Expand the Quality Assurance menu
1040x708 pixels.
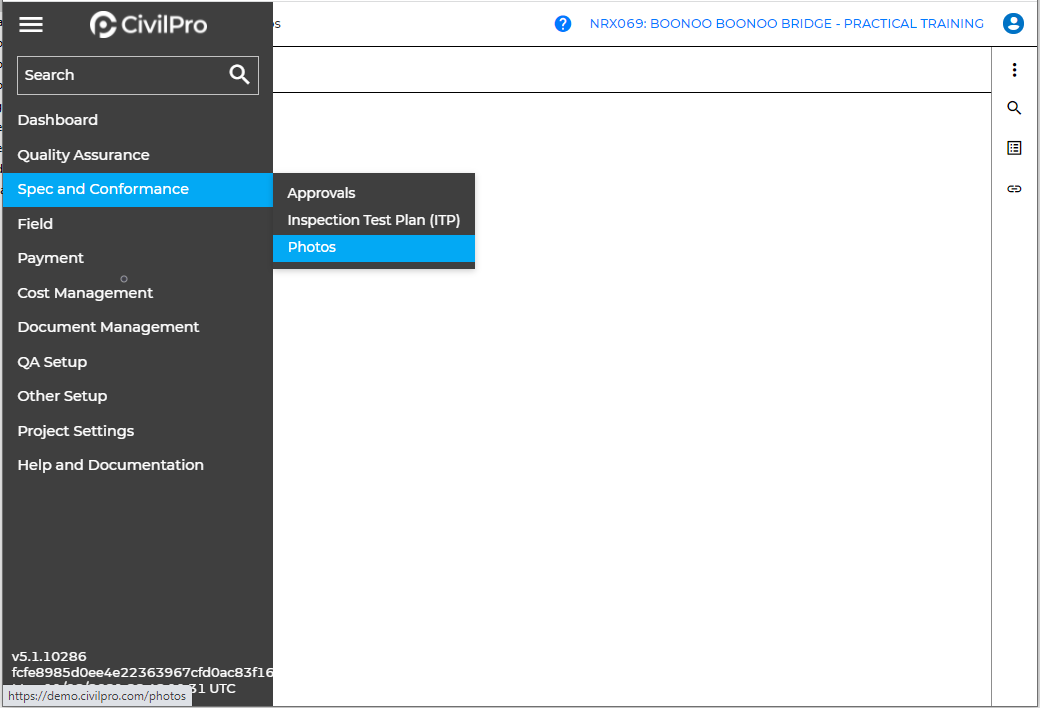83,155
